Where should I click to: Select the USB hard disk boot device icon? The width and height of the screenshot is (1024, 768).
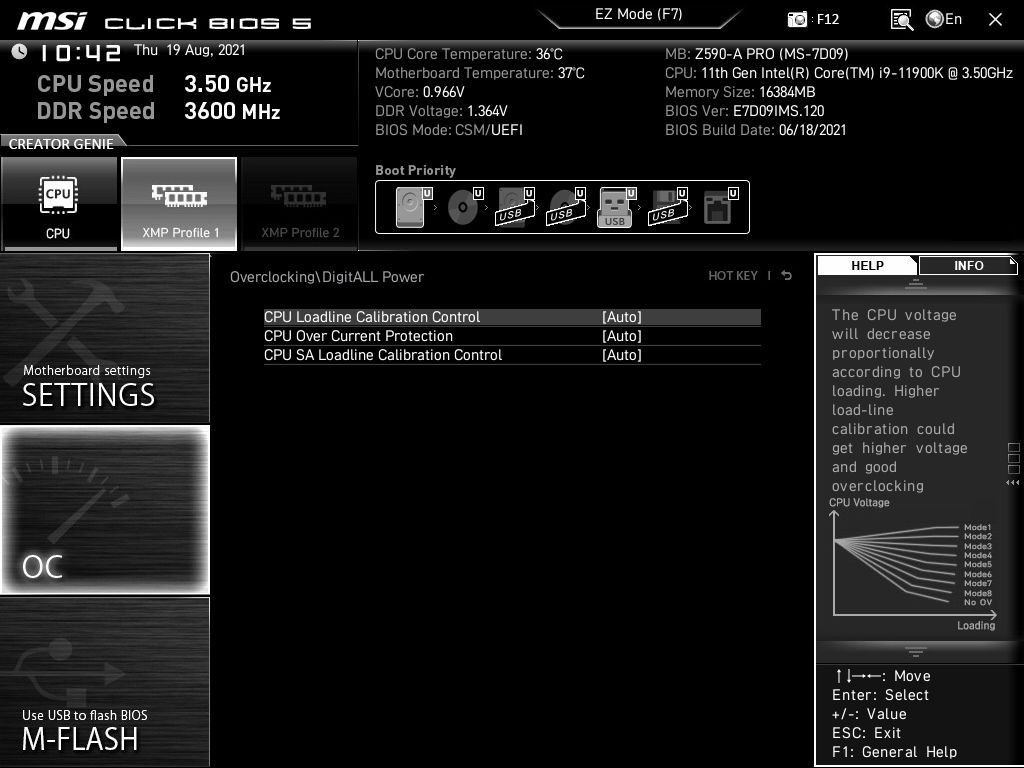click(x=515, y=207)
